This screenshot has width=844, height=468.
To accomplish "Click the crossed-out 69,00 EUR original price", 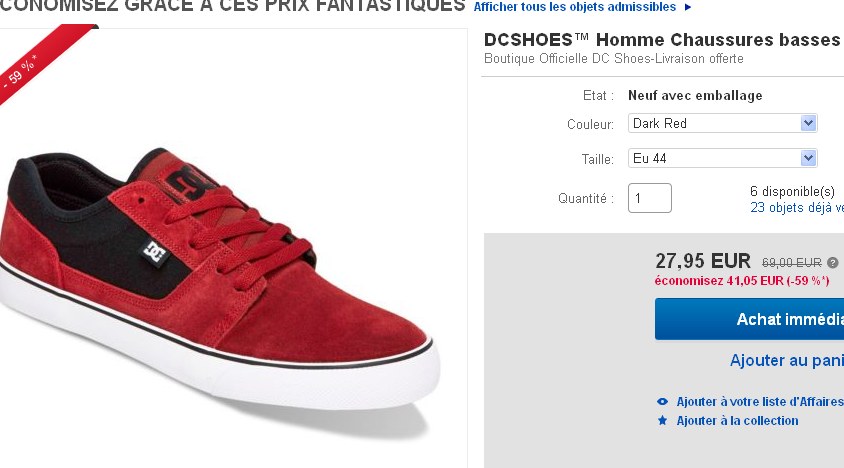I will pos(791,263).
